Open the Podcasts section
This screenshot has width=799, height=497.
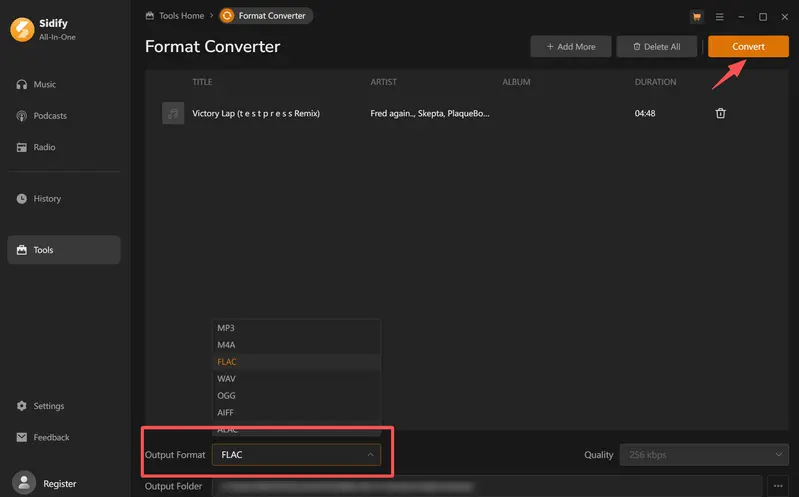[64, 116]
